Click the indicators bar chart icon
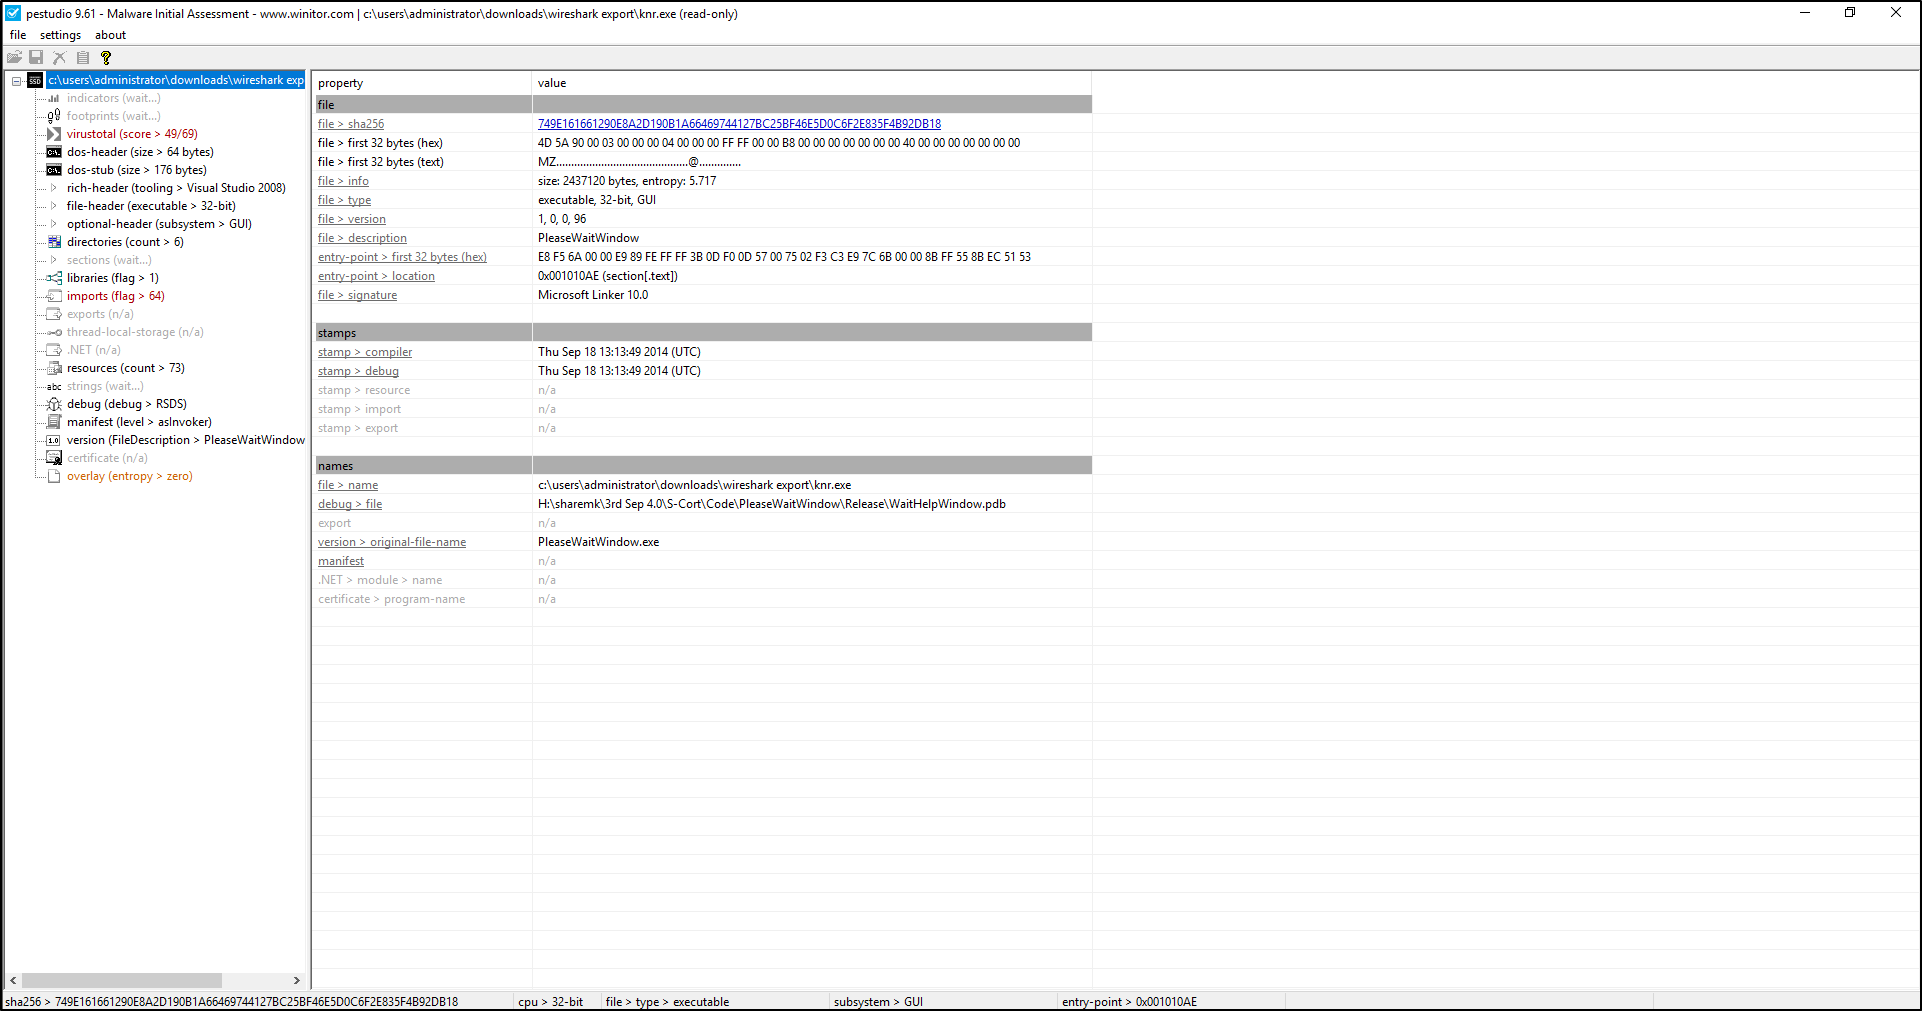 pos(54,98)
